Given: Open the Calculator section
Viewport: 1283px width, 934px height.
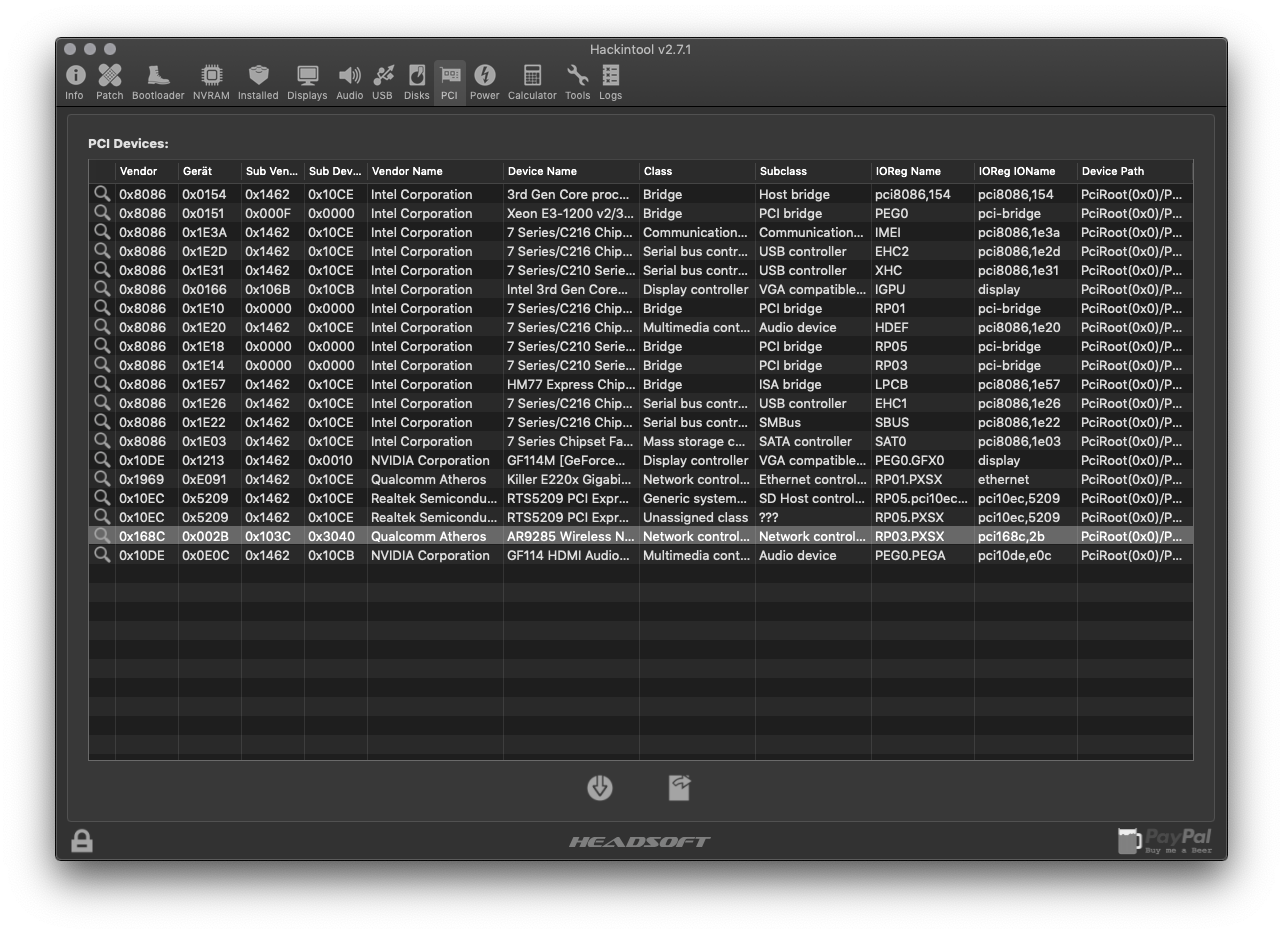Looking at the screenshot, I should (532, 83).
